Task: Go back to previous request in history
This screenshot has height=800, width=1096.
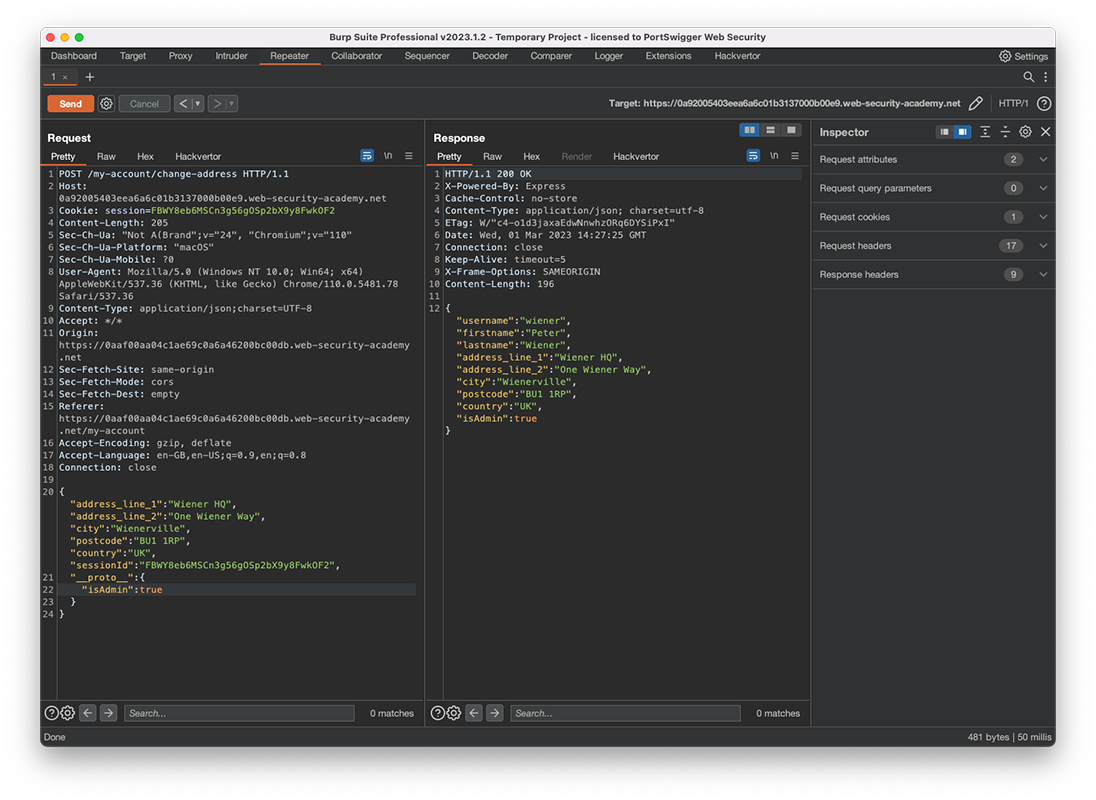Action: 183,103
